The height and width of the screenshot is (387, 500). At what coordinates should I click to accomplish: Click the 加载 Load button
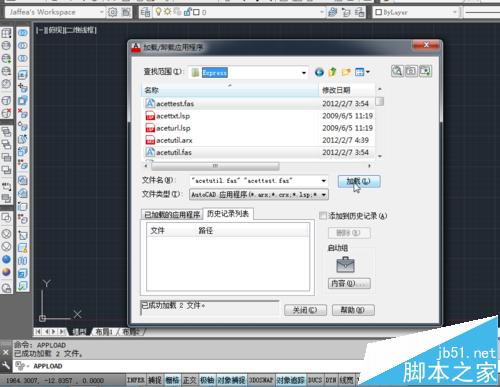coord(359,181)
